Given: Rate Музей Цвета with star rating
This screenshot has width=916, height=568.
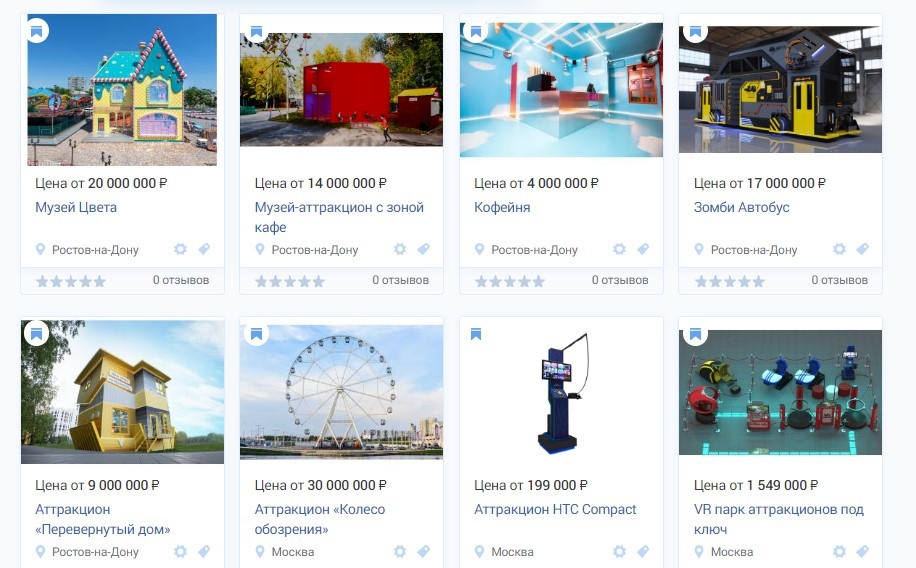Looking at the screenshot, I should pos(71,282).
